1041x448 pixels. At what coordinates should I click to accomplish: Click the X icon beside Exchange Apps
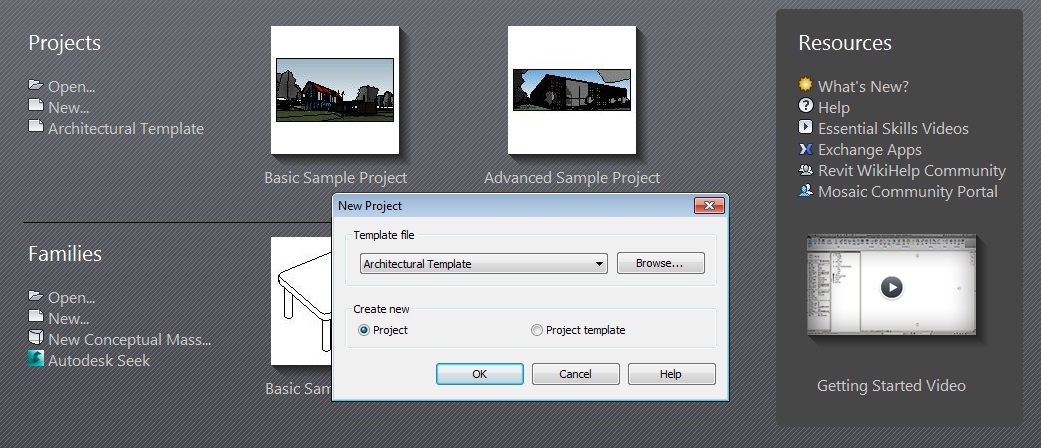point(805,149)
